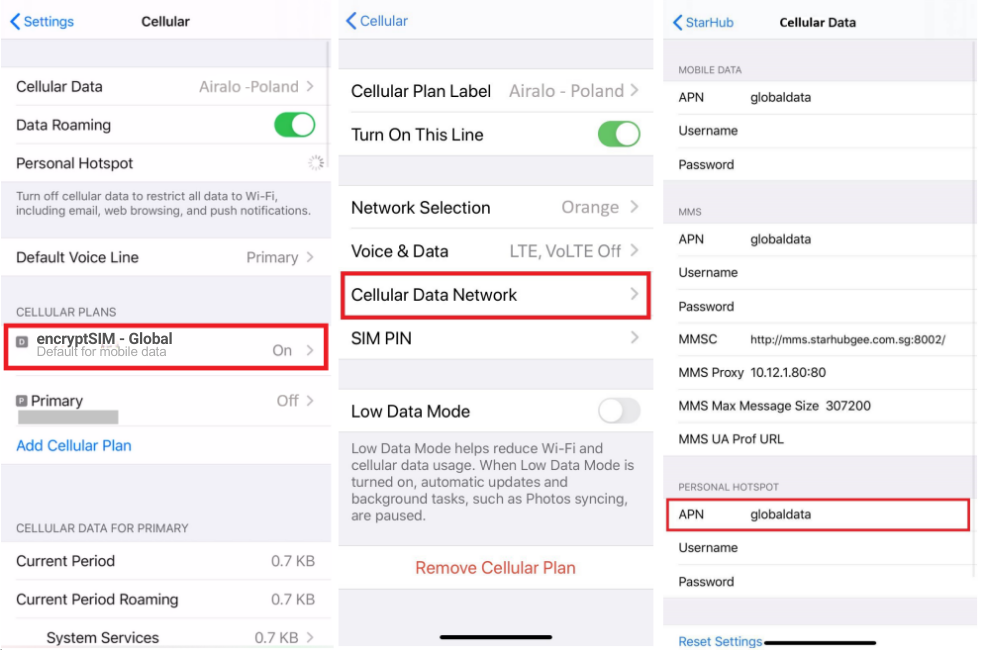Tap the encryptSIM plan SIM badge icon
The width and height of the screenshot is (981, 650).
pyautogui.click(x=22, y=342)
